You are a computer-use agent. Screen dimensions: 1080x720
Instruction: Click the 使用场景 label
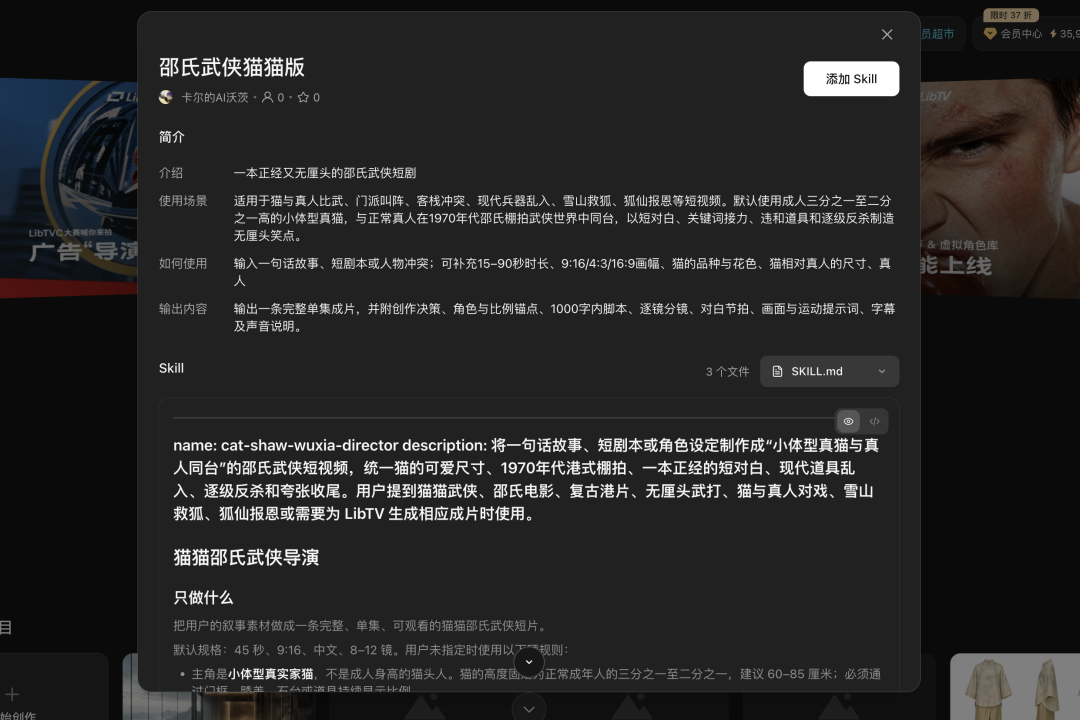tap(183, 200)
